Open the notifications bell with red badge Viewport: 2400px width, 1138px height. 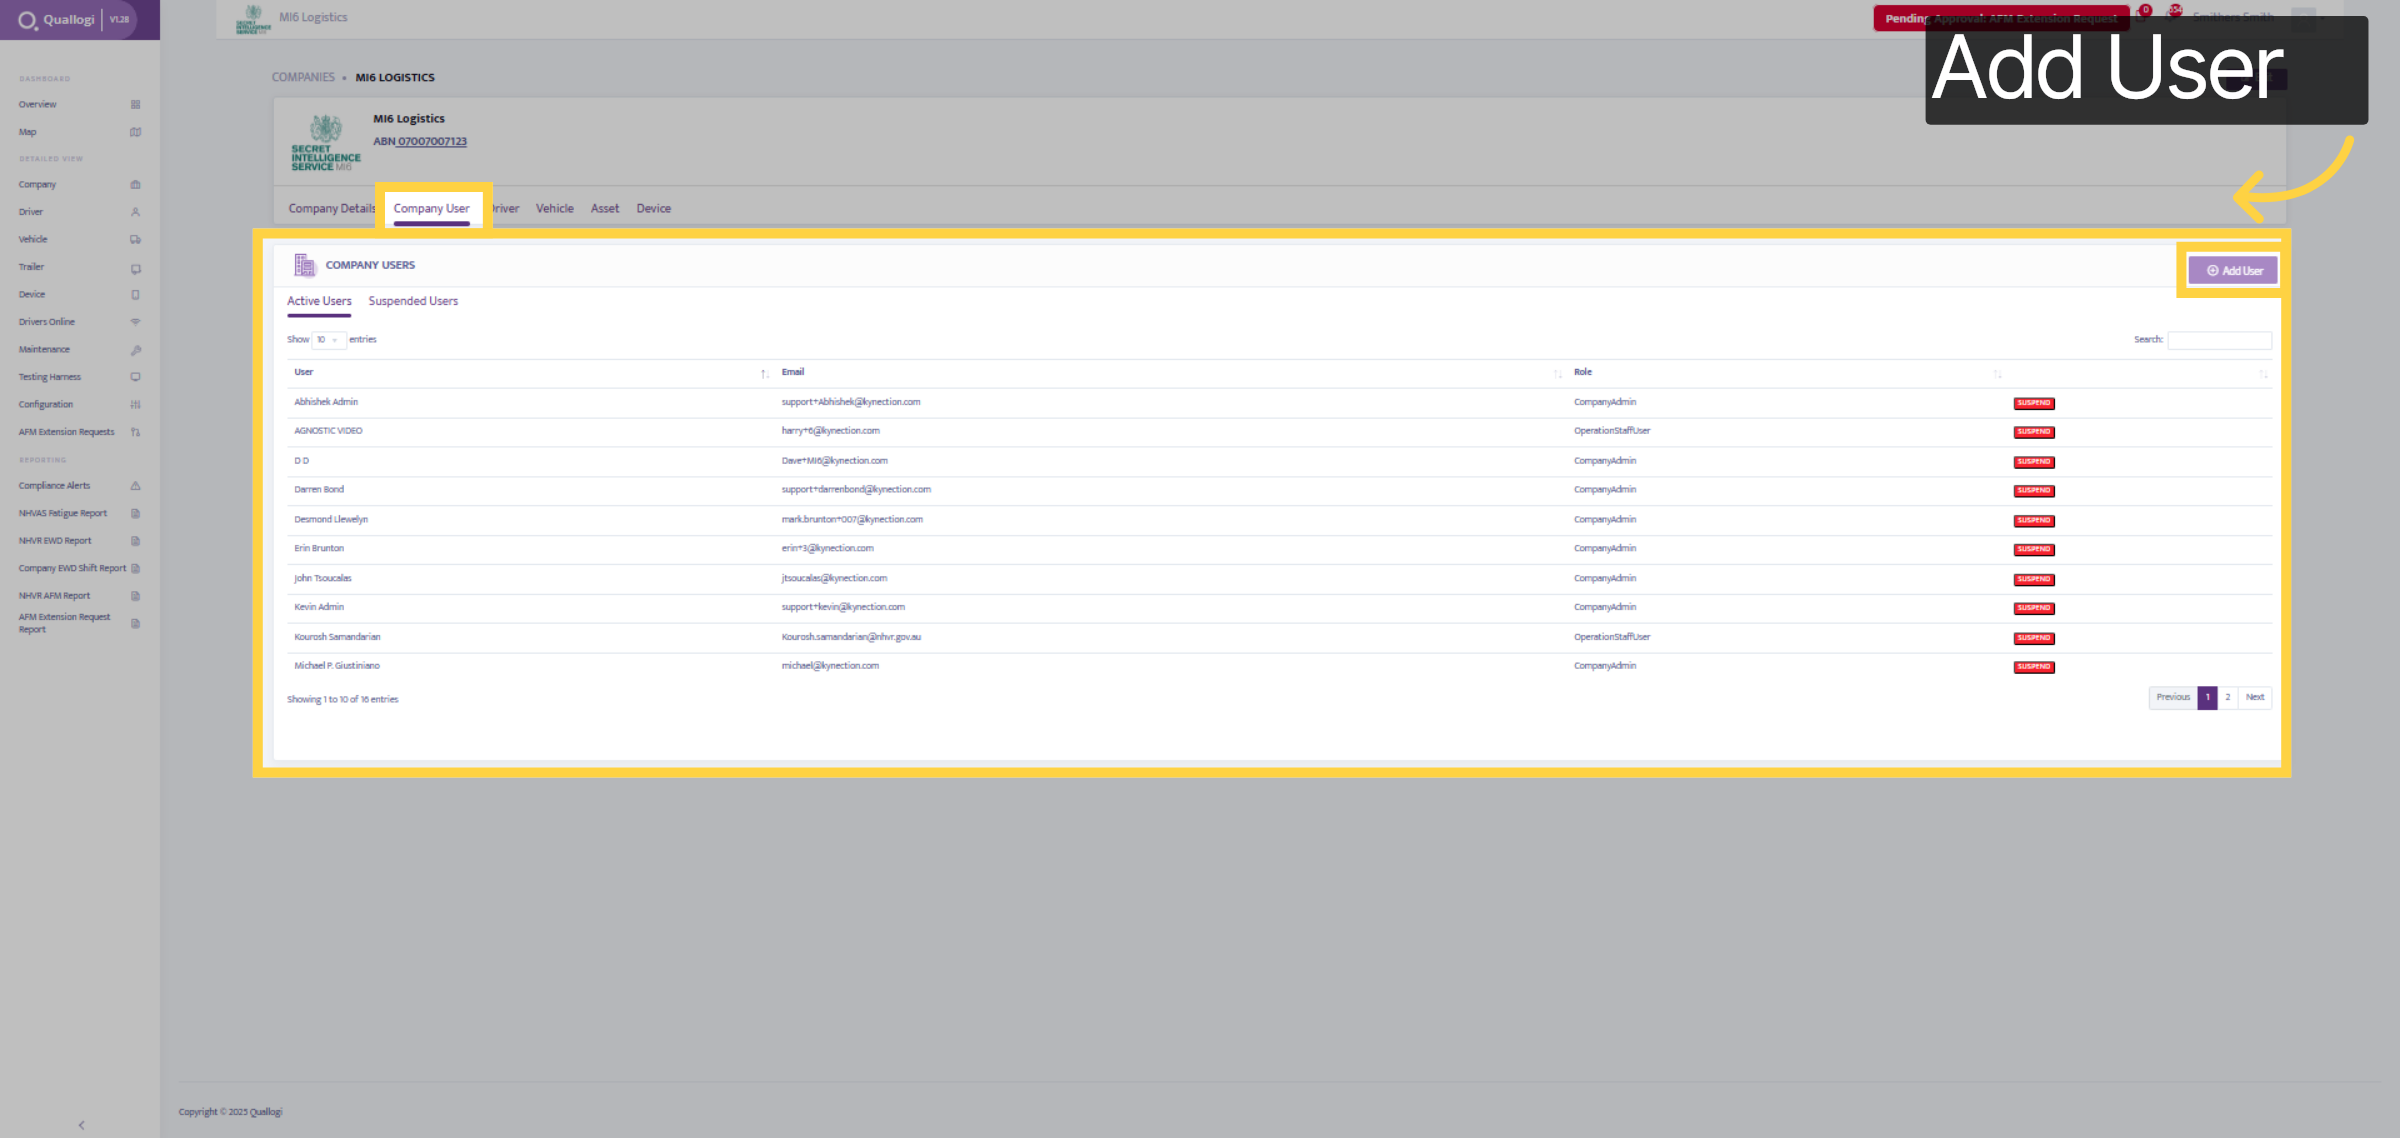[2173, 13]
